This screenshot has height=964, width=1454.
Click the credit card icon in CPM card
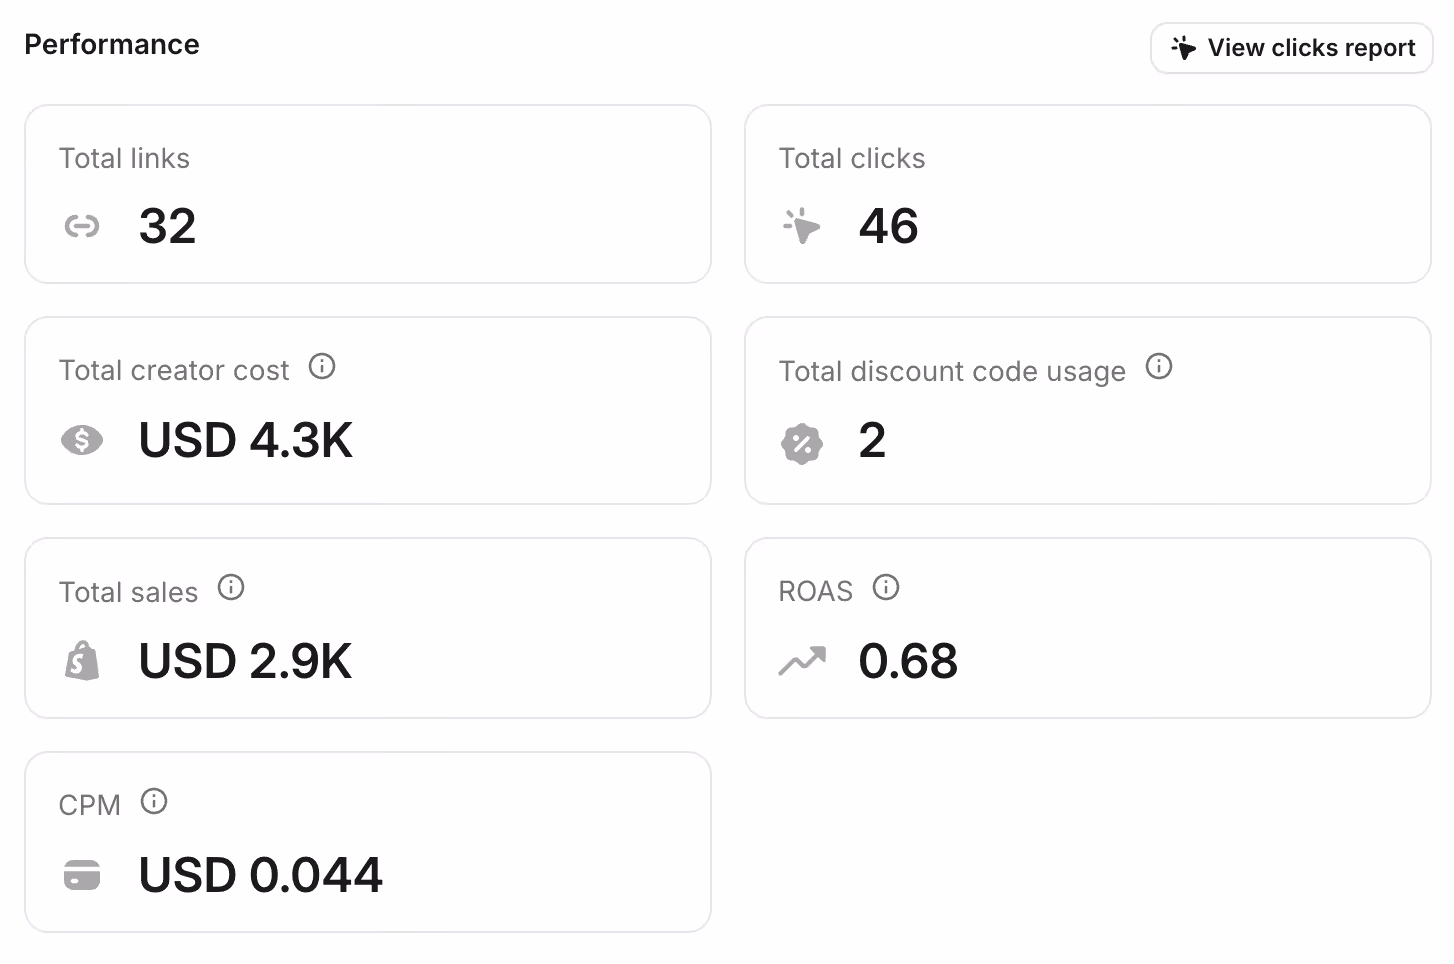(x=82, y=875)
